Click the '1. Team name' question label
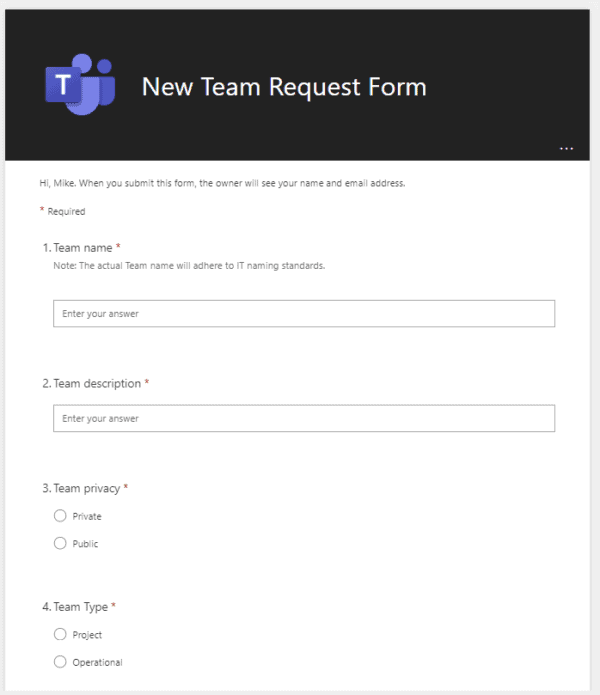 (78, 247)
